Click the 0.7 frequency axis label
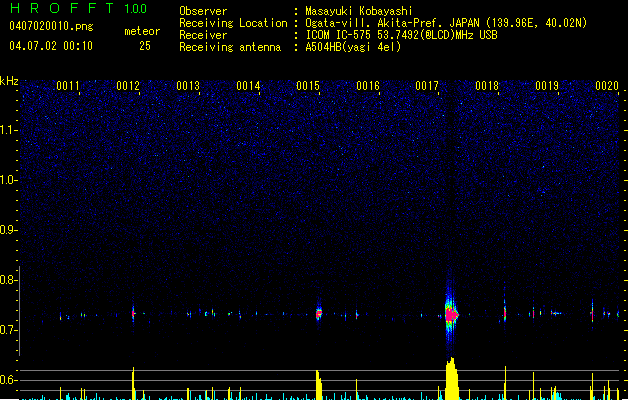 coord(8,330)
